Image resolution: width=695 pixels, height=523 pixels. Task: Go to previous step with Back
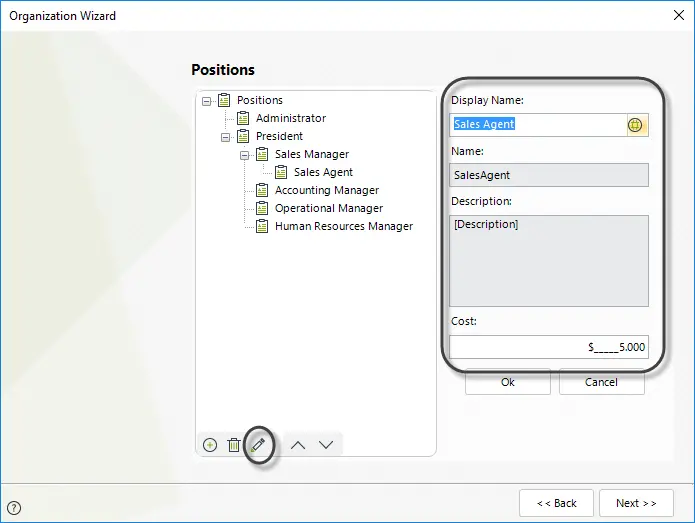pyautogui.click(x=556, y=503)
